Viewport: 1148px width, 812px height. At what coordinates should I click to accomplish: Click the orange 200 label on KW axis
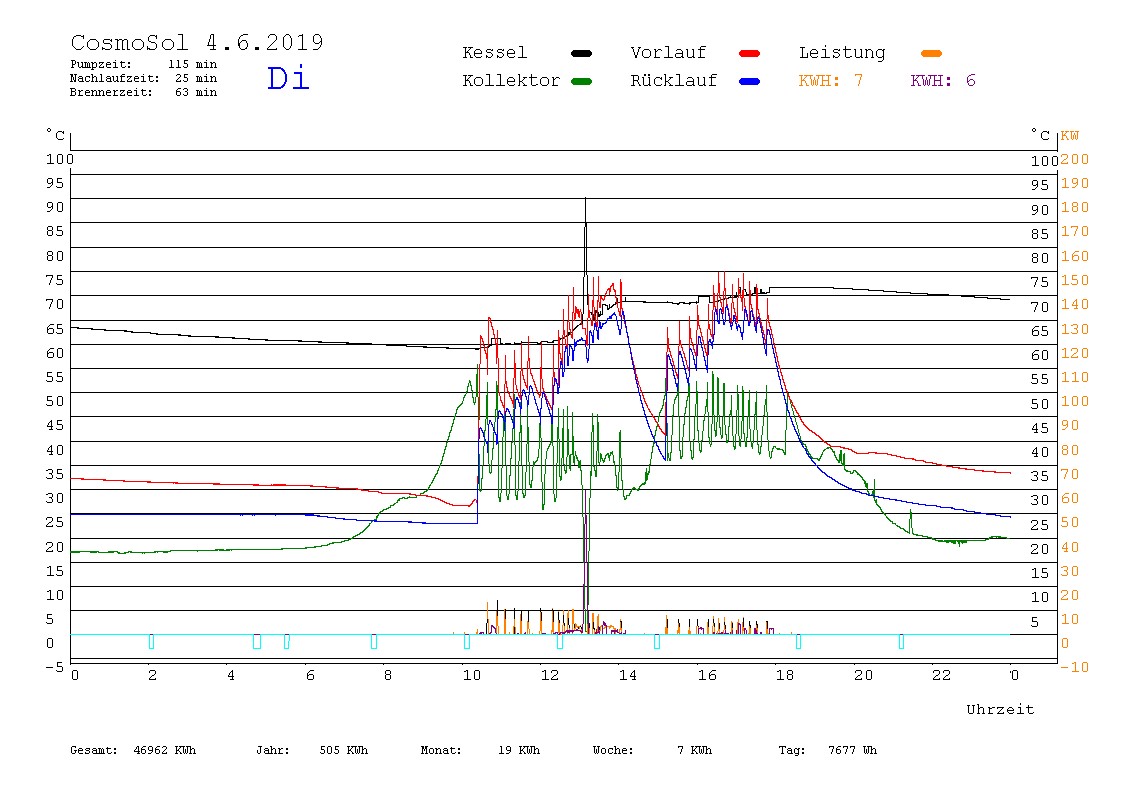pos(1075,159)
